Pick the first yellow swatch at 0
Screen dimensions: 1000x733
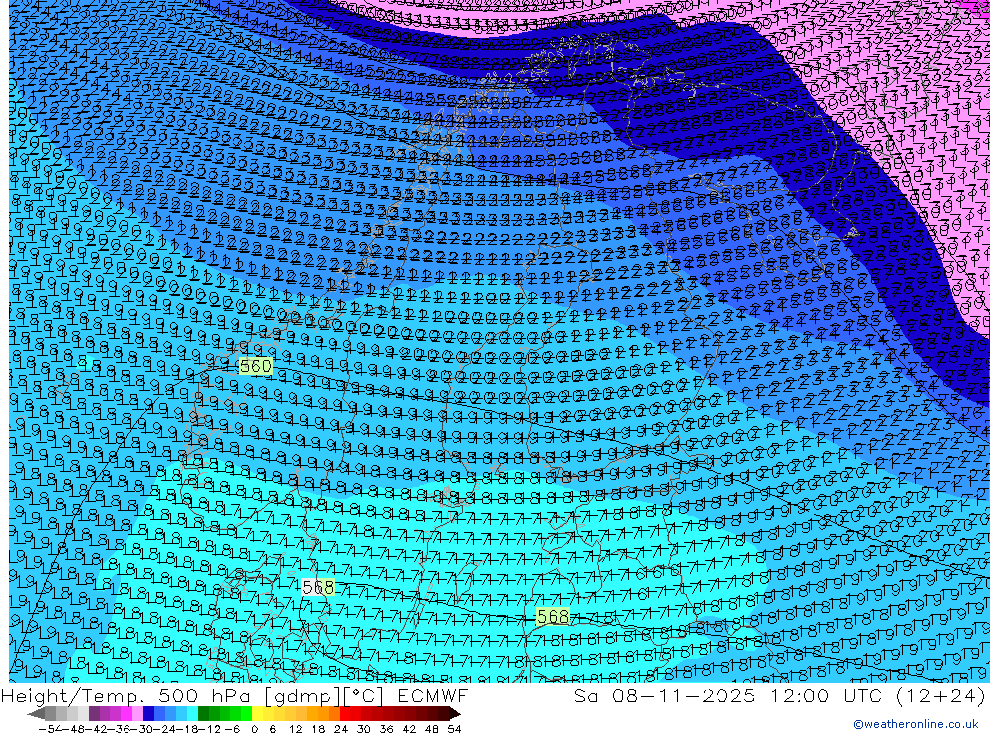(258, 714)
